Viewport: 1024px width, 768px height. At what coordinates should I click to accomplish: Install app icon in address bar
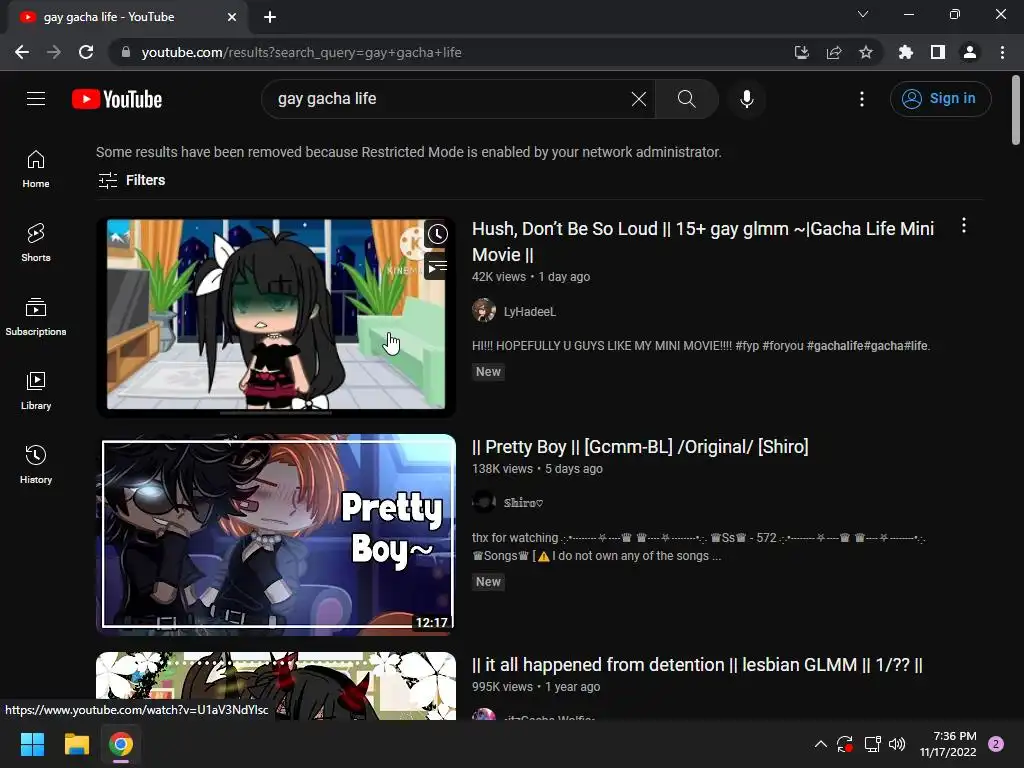pos(801,52)
